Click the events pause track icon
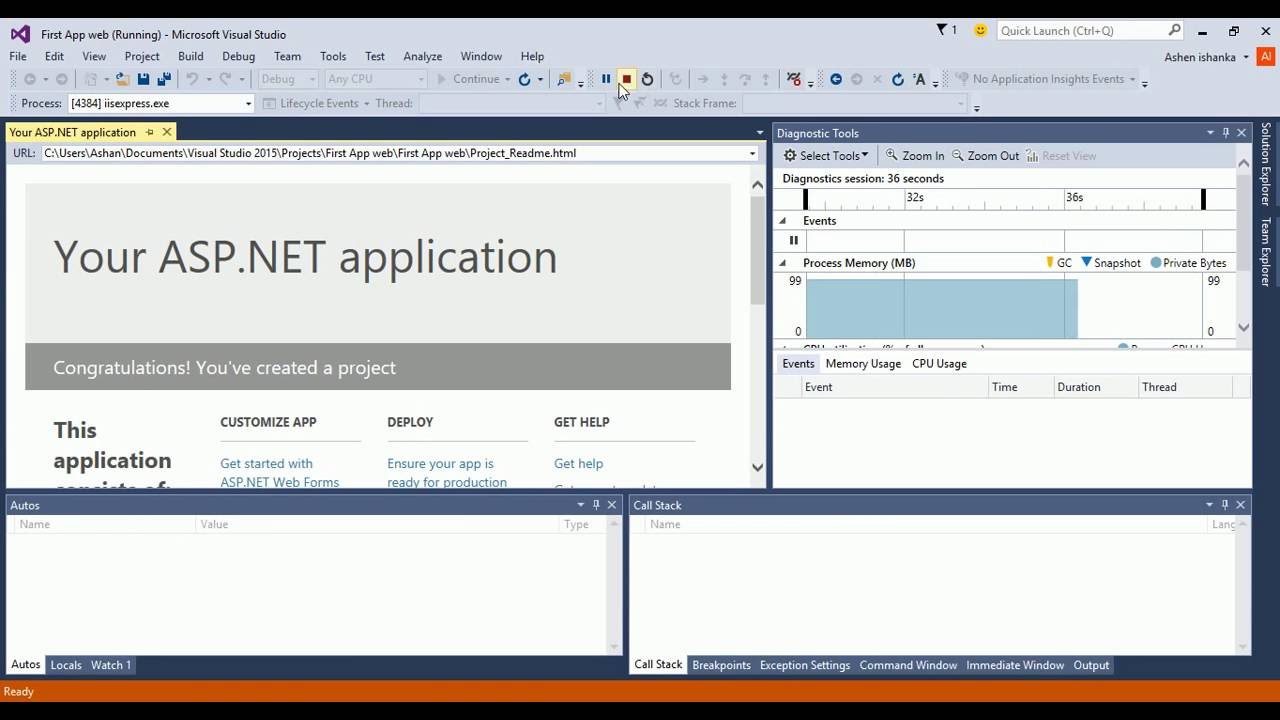 [794, 240]
